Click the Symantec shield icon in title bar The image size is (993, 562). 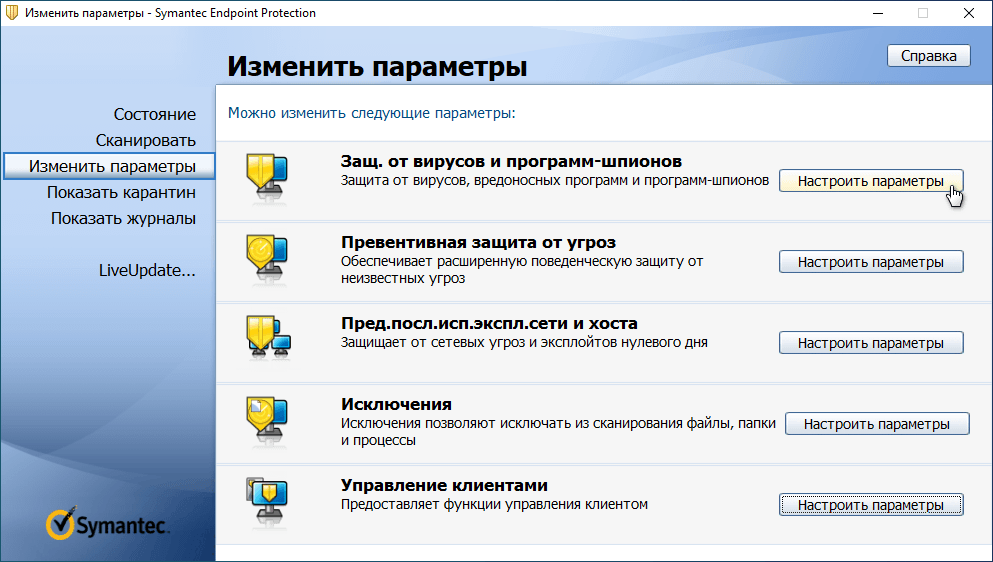(x=12, y=13)
